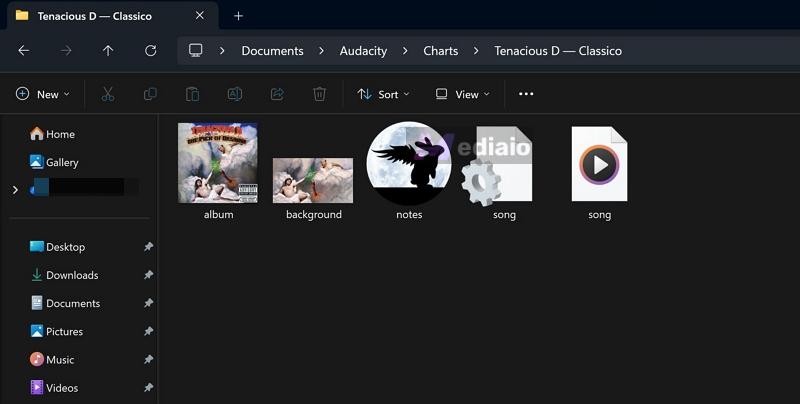This screenshot has width=800, height=404.
Task: Open Documents in the sidebar
Action: coord(65,303)
